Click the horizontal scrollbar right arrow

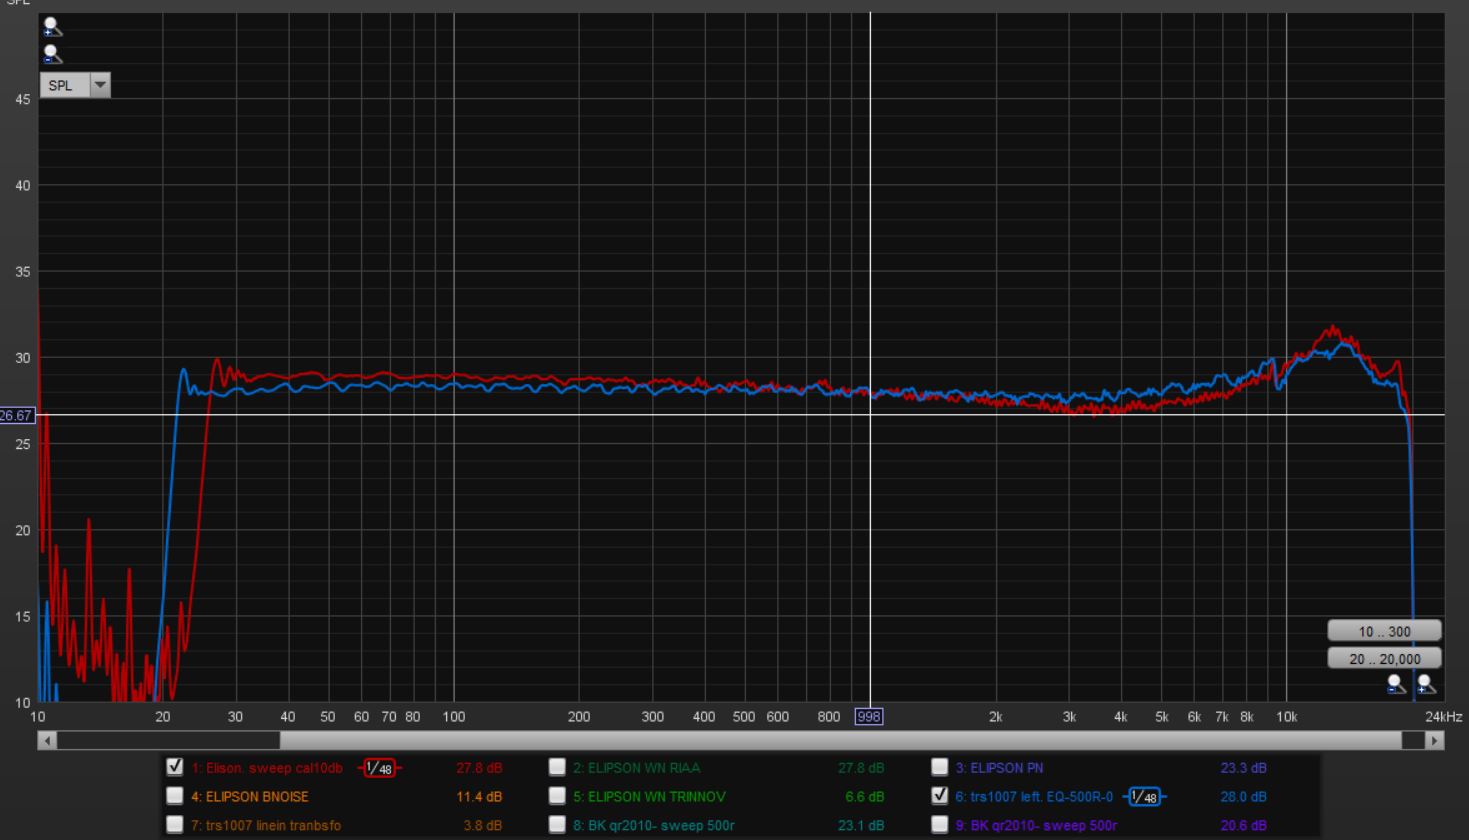(x=1435, y=741)
